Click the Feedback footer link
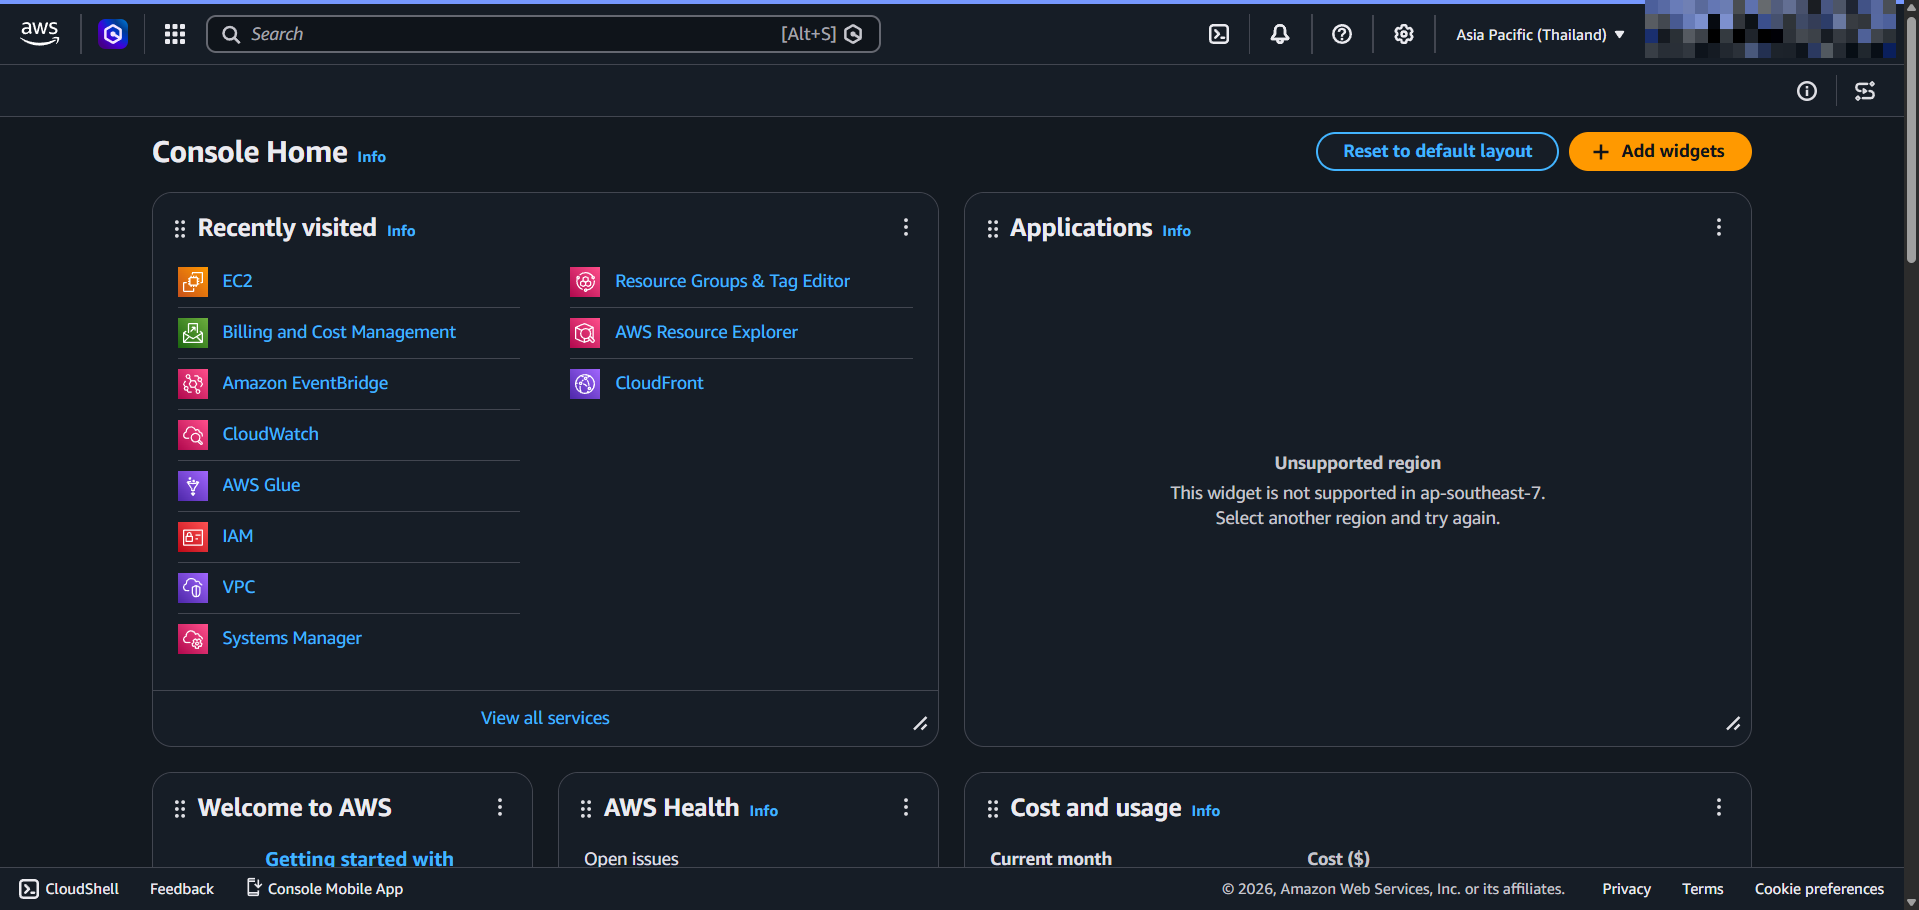1919x910 pixels. [x=182, y=889]
